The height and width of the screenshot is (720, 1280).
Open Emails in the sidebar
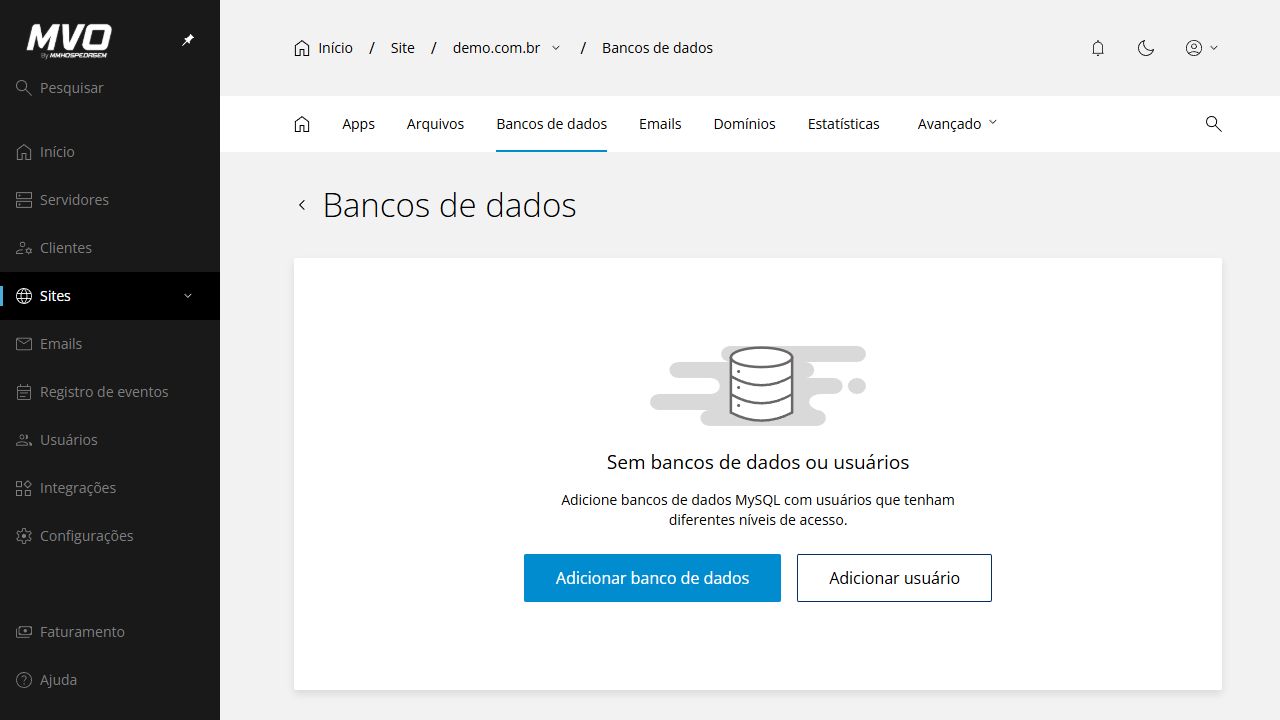pyautogui.click(x=110, y=344)
